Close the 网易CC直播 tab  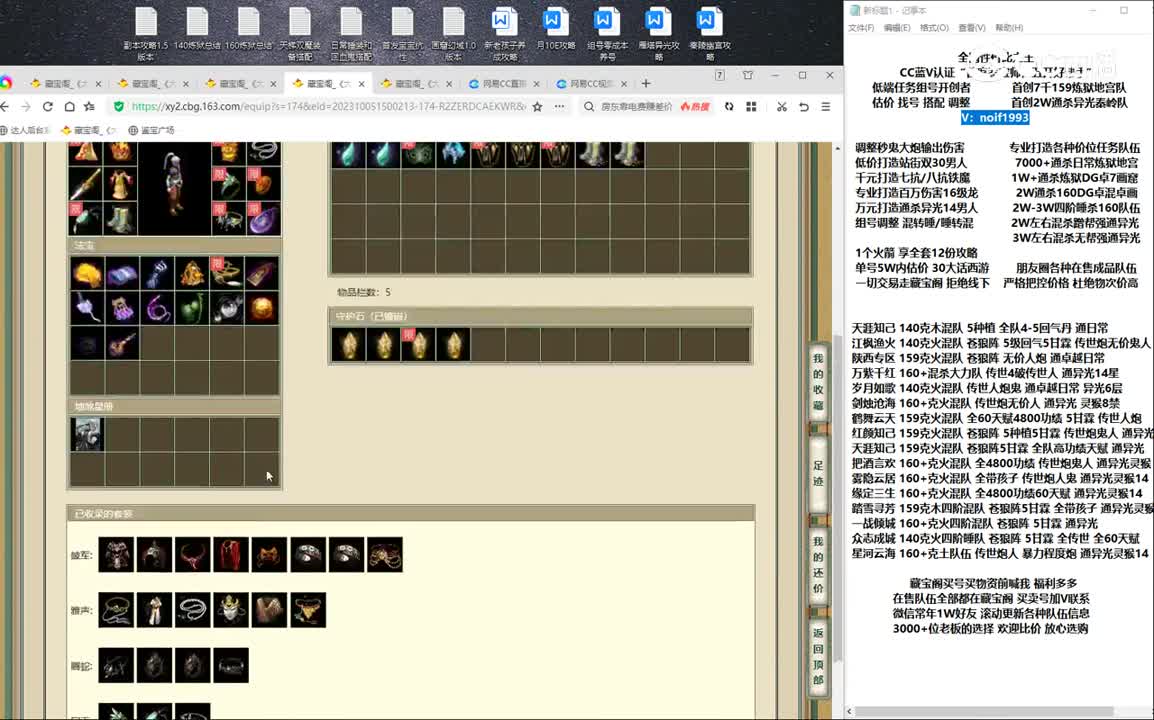(x=536, y=84)
